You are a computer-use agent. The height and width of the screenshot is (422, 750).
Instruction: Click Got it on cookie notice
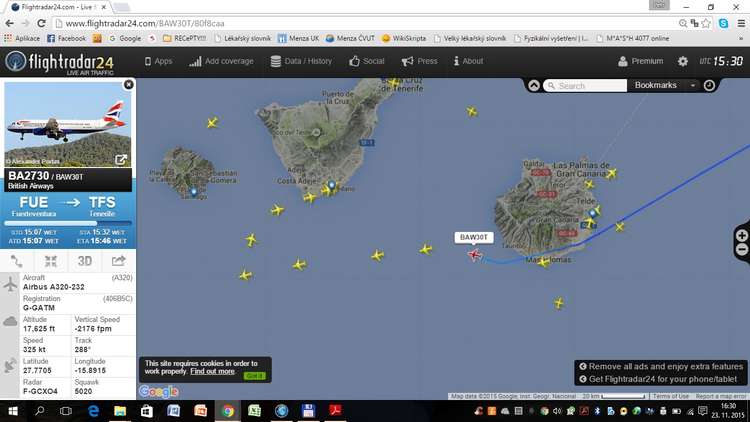click(254, 376)
